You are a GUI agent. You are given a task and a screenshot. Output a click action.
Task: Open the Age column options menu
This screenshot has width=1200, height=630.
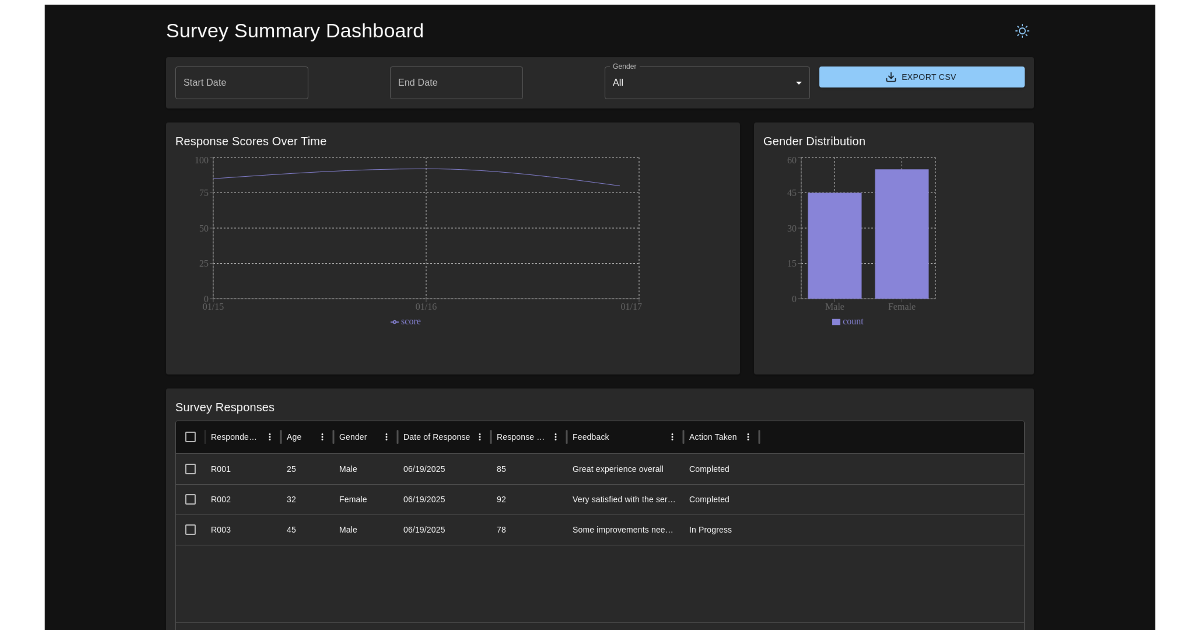pos(322,437)
